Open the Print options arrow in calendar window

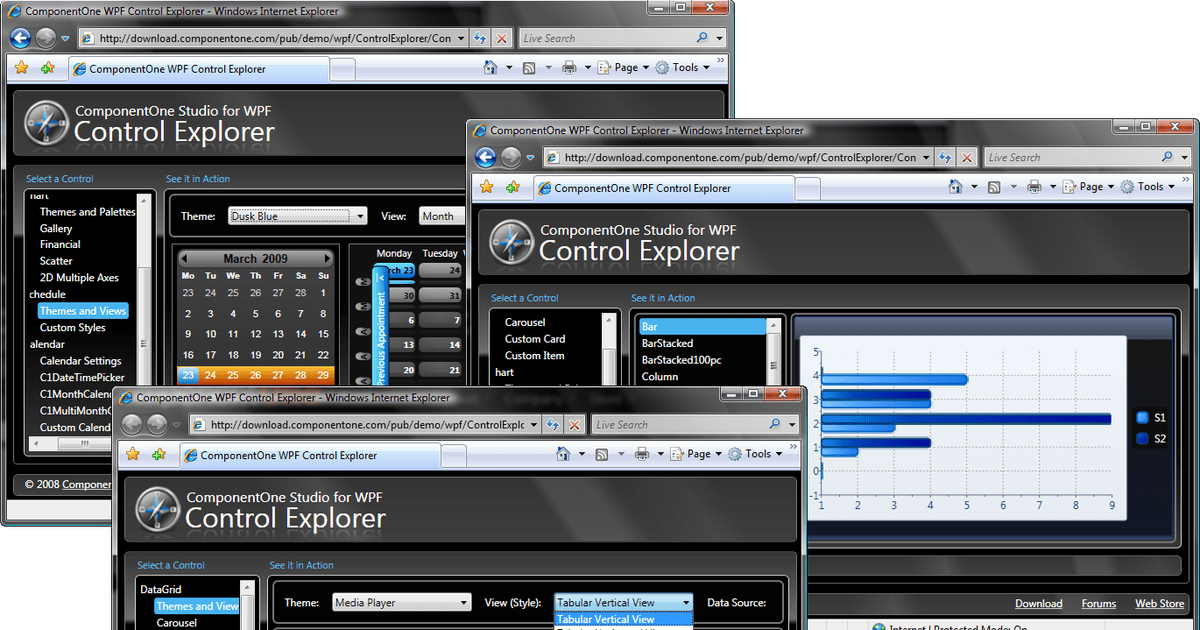coord(587,68)
